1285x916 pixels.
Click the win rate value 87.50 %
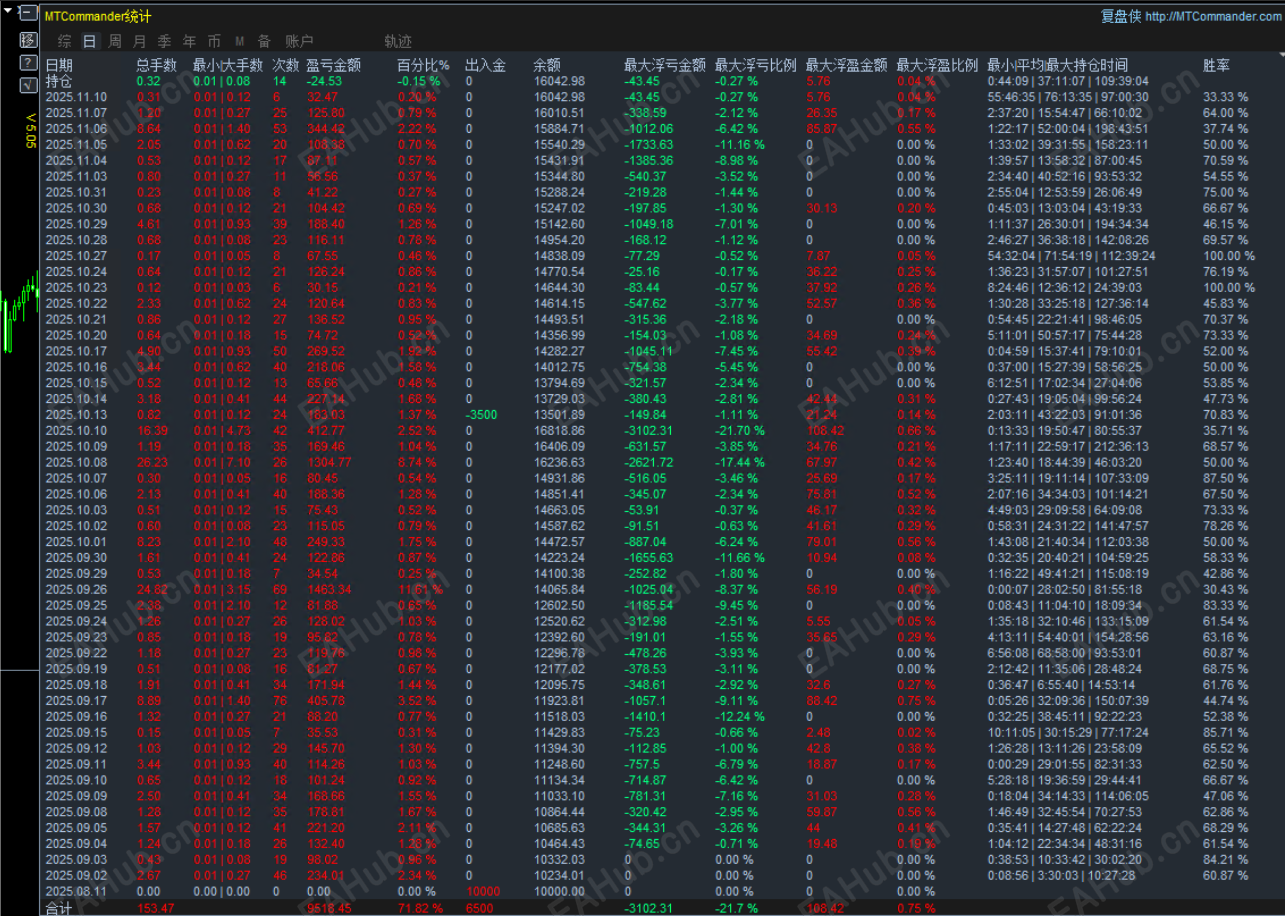[1226, 479]
